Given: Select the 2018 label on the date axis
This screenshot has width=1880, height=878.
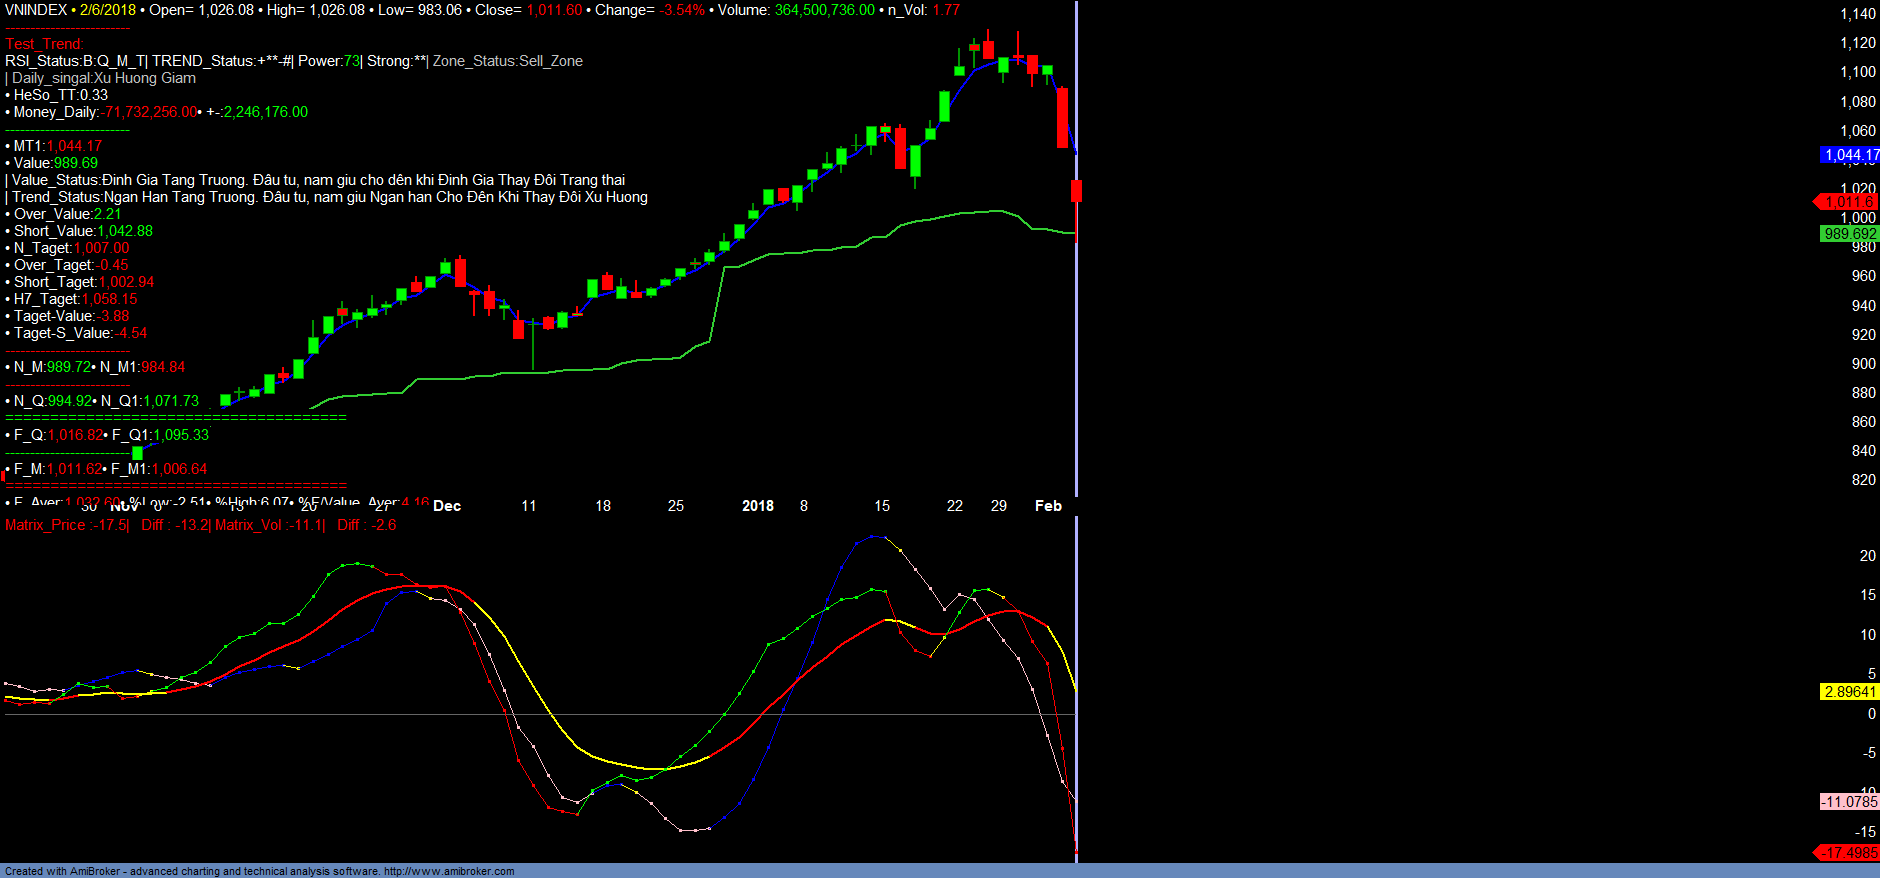Looking at the screenshot, I should pos(758,506).
